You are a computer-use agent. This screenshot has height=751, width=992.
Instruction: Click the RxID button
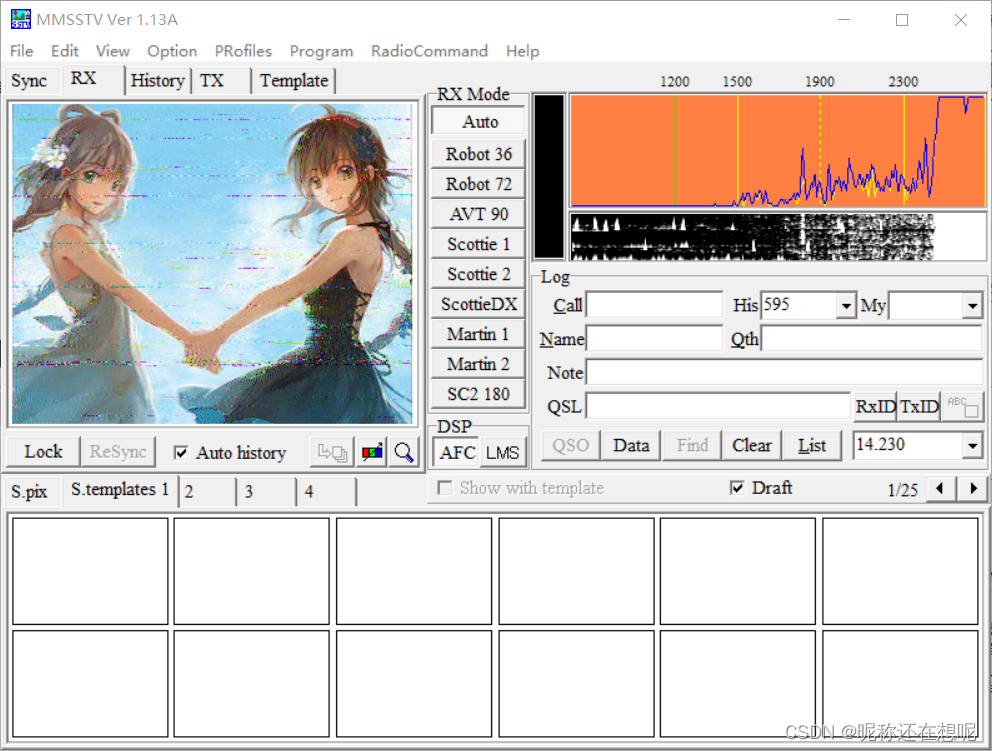pos(876,406)
